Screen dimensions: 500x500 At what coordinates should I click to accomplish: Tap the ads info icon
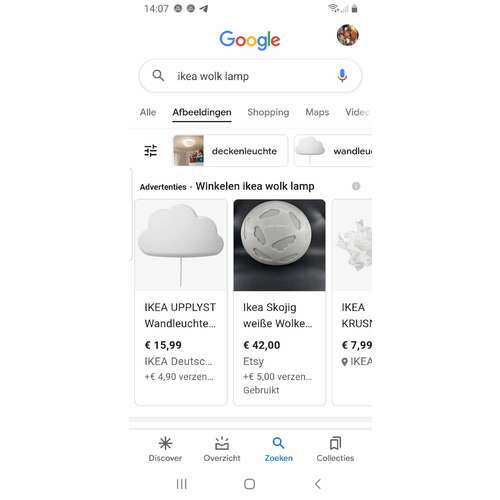[x=356, y=186]
